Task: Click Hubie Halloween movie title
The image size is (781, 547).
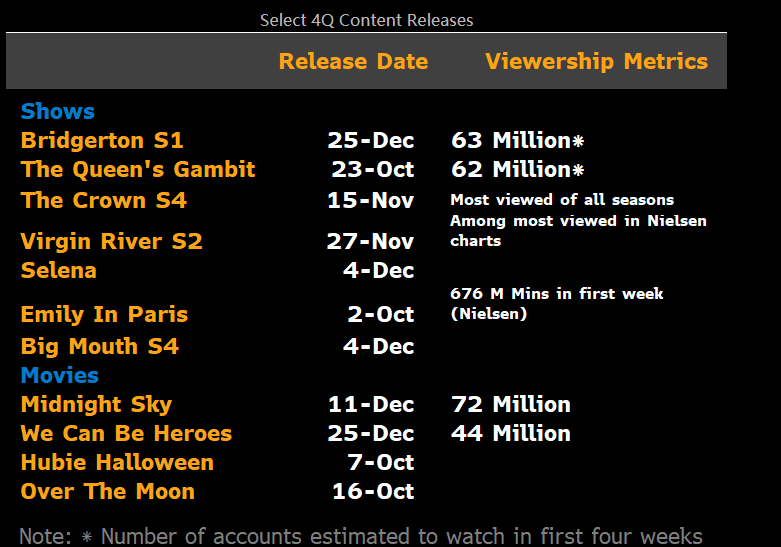Action: (118, 462)
